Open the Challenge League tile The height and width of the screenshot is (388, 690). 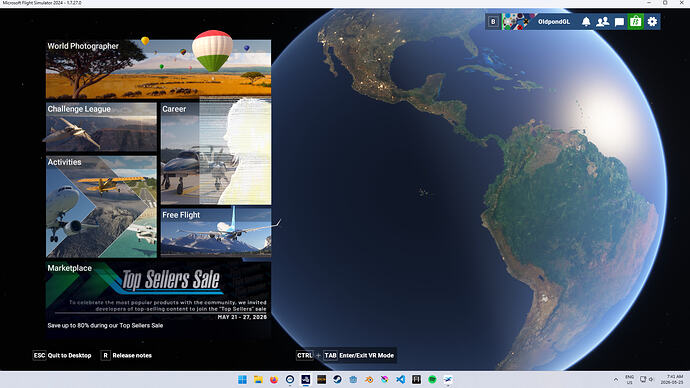click(x=101, y=127)
